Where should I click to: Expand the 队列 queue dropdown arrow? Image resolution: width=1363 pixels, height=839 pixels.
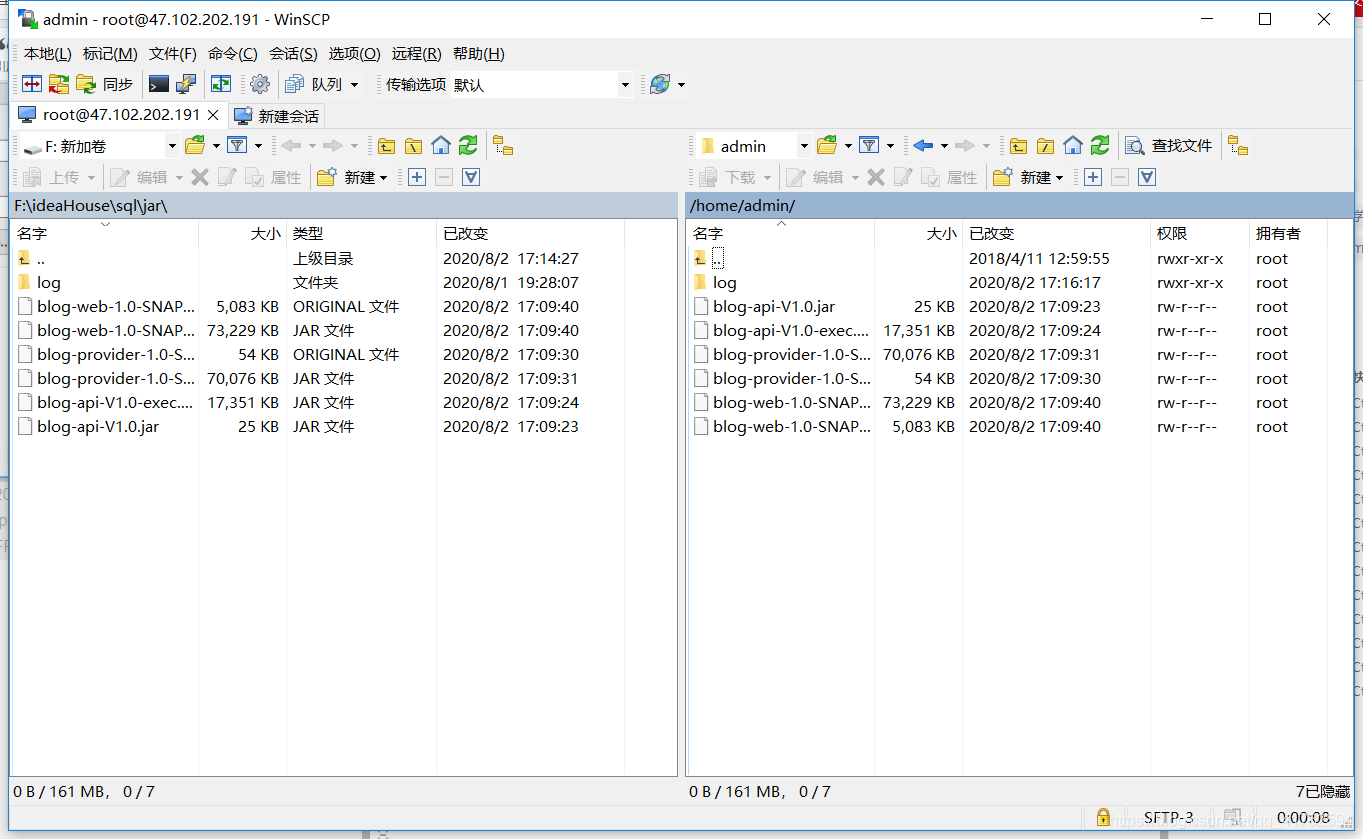pyautogui.click(x=354, y=85)
